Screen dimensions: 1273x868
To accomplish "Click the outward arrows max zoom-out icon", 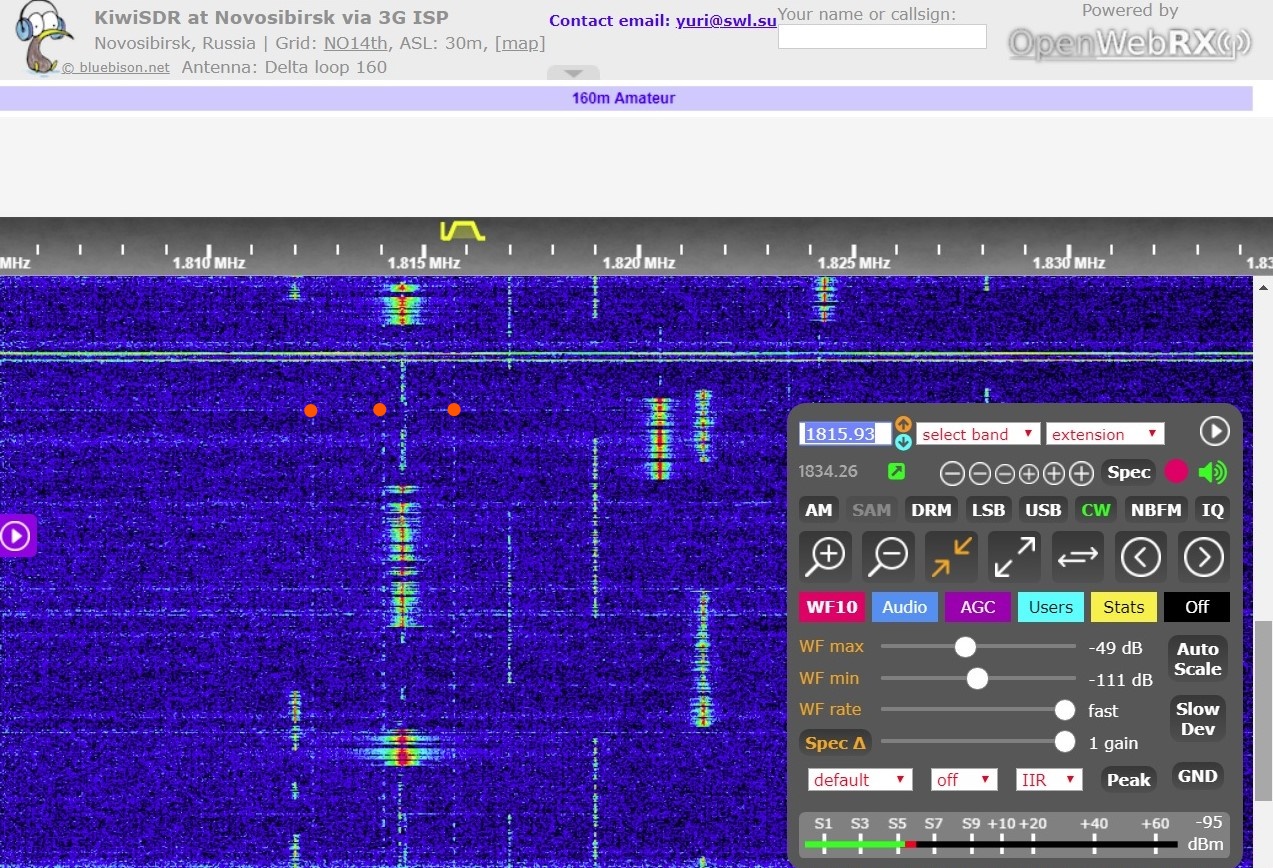I will coord(1014,556).
